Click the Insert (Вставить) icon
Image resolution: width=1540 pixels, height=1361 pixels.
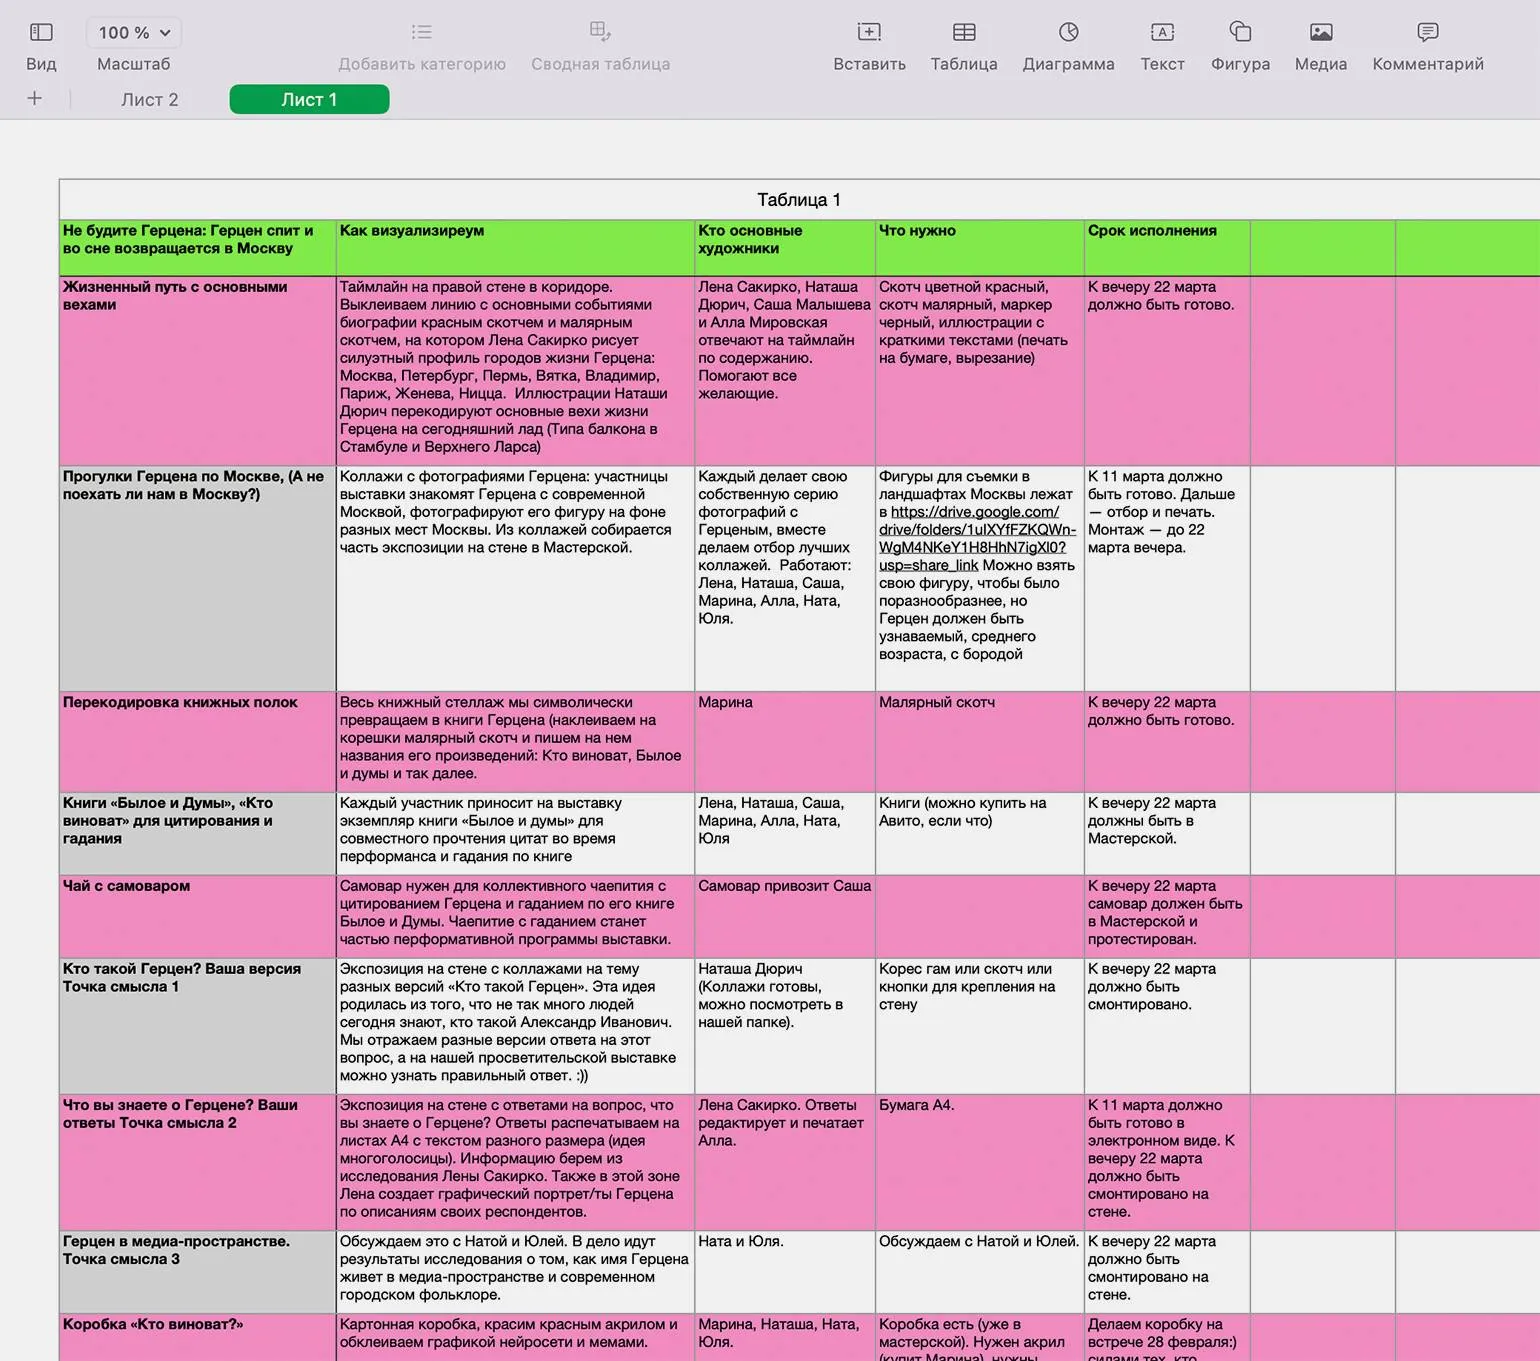point(869,33)
